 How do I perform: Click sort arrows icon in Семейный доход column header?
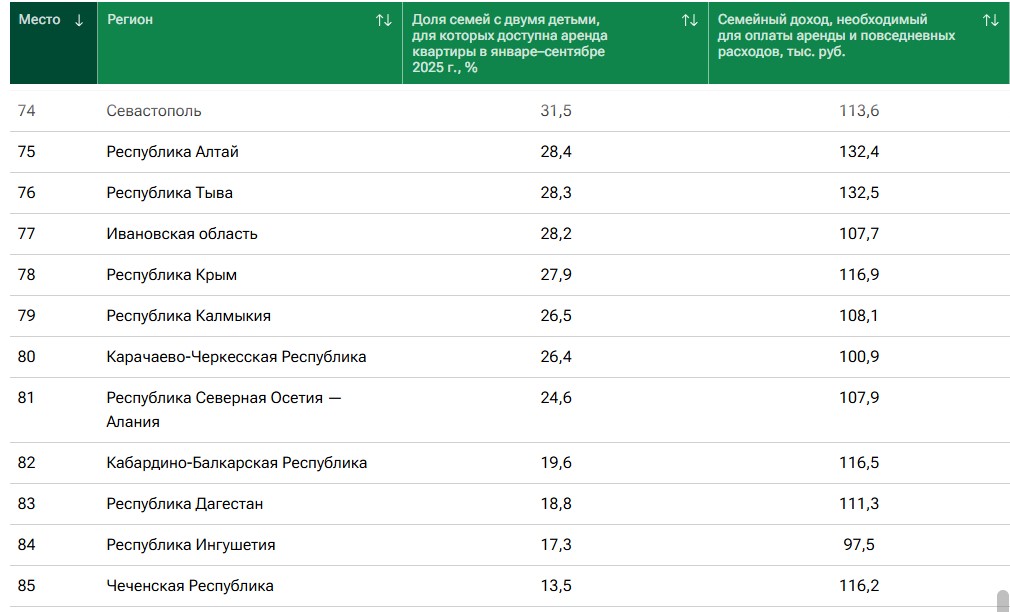coord(990,20)
